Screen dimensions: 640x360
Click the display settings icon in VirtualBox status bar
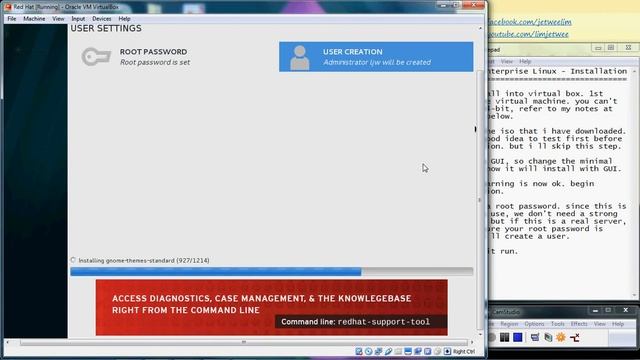tap(408, 351)
